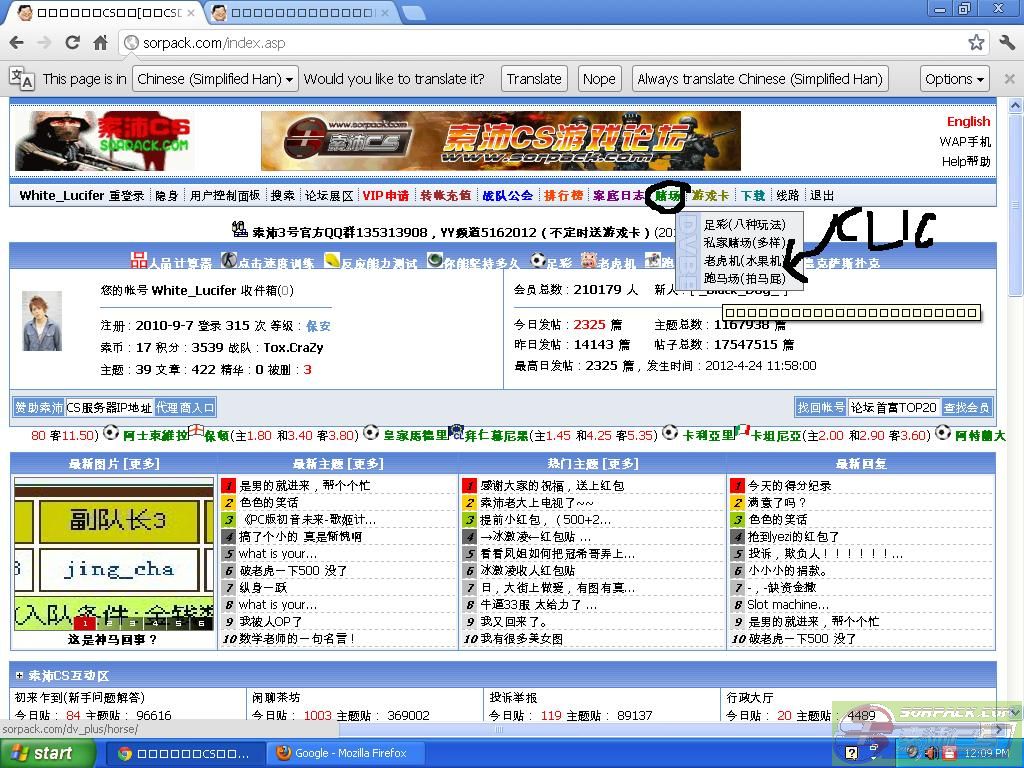
Task: Click the browser back arrow
Action: point(16,43)
